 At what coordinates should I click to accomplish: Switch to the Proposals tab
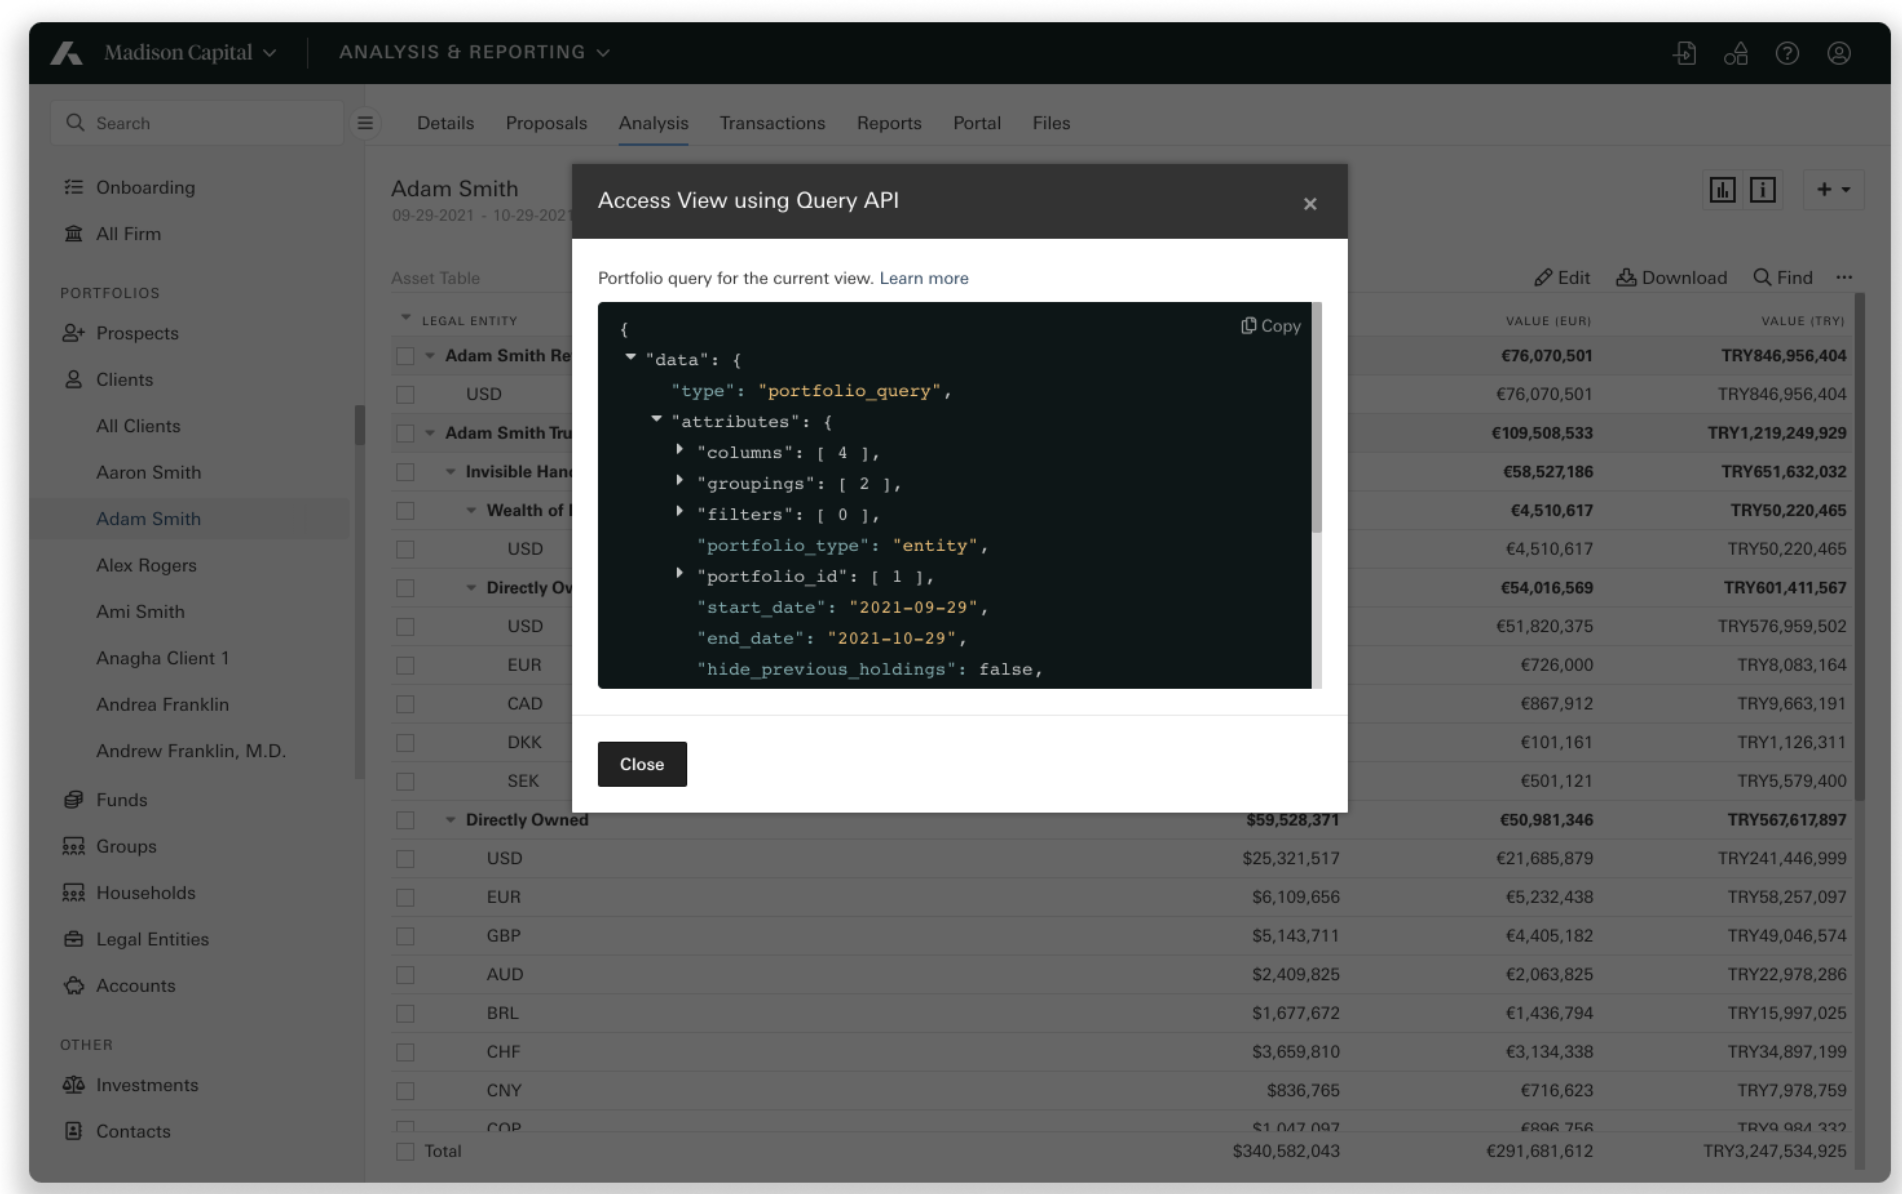pos(546,123)
